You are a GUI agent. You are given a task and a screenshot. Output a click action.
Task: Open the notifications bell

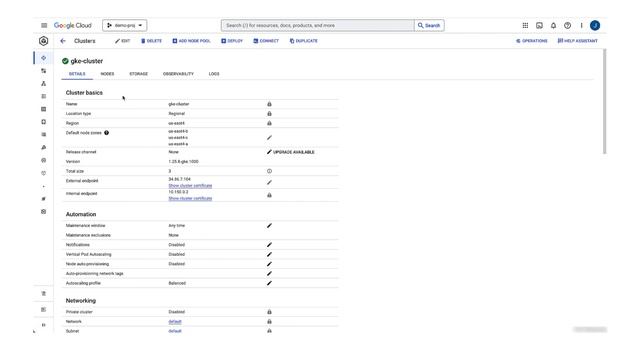tap(553, 25)
